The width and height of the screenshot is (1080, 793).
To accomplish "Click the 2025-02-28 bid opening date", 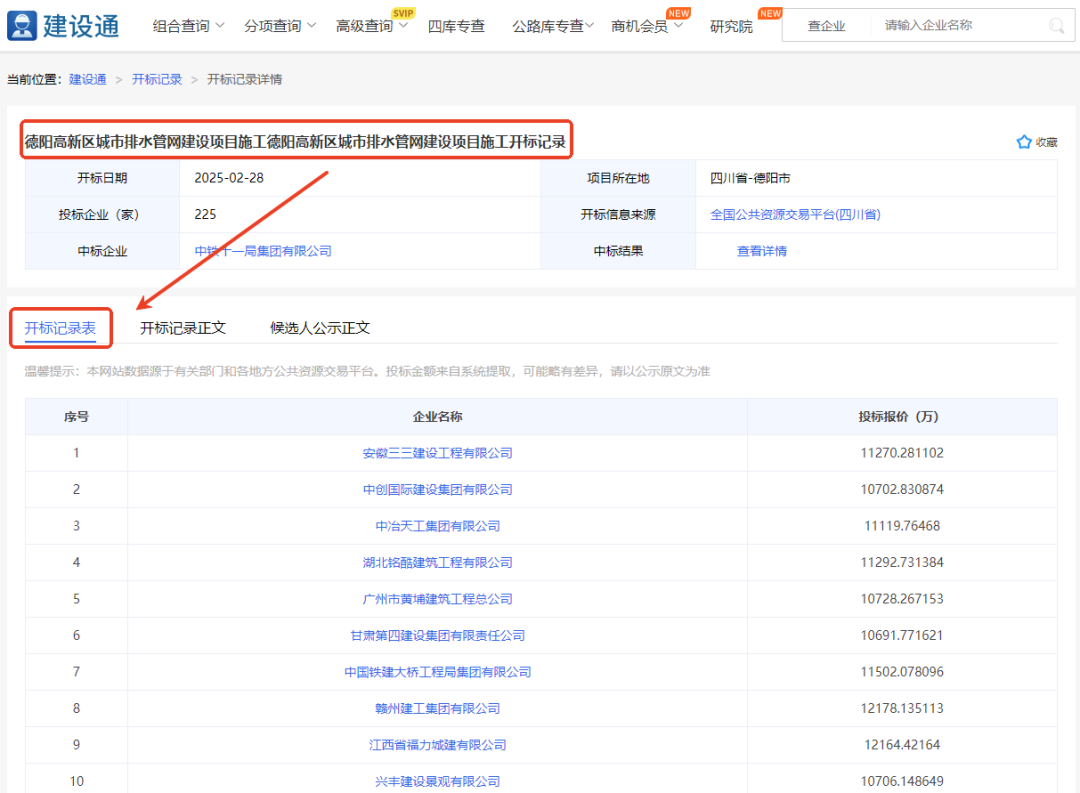I will point(229,178).
